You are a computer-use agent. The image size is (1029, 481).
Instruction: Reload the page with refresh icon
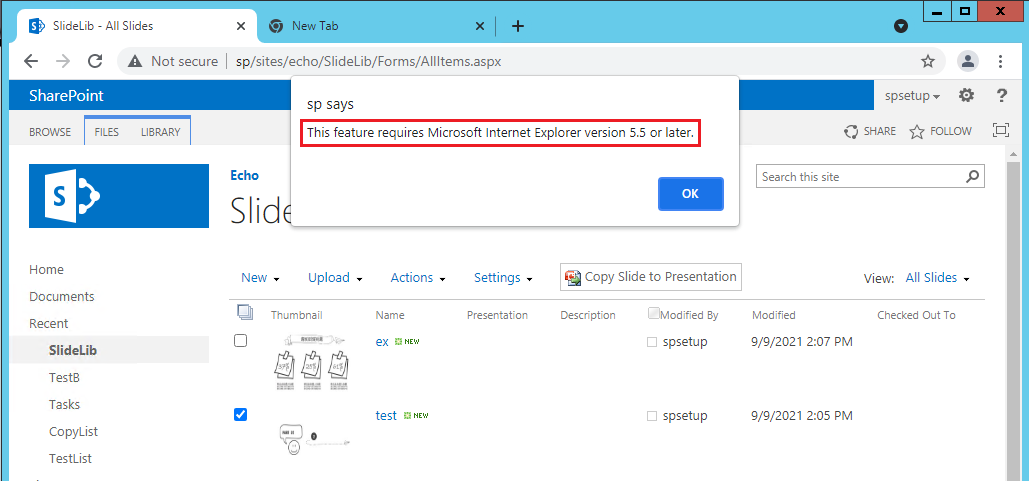point(95,61)
